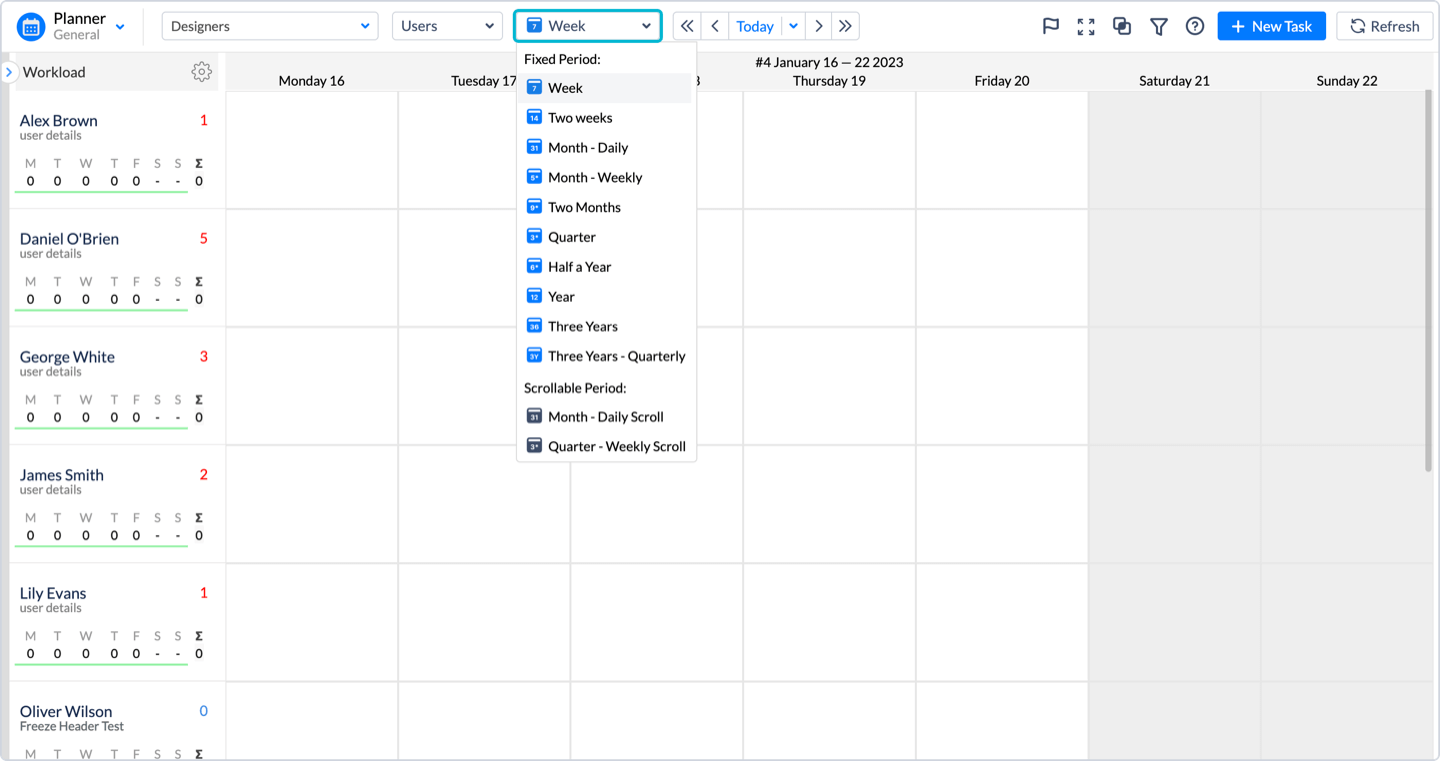The width and height of the screenshot is (1440, 761).
Task: Go to next period single arrow
Action: [x=819, y=26]
